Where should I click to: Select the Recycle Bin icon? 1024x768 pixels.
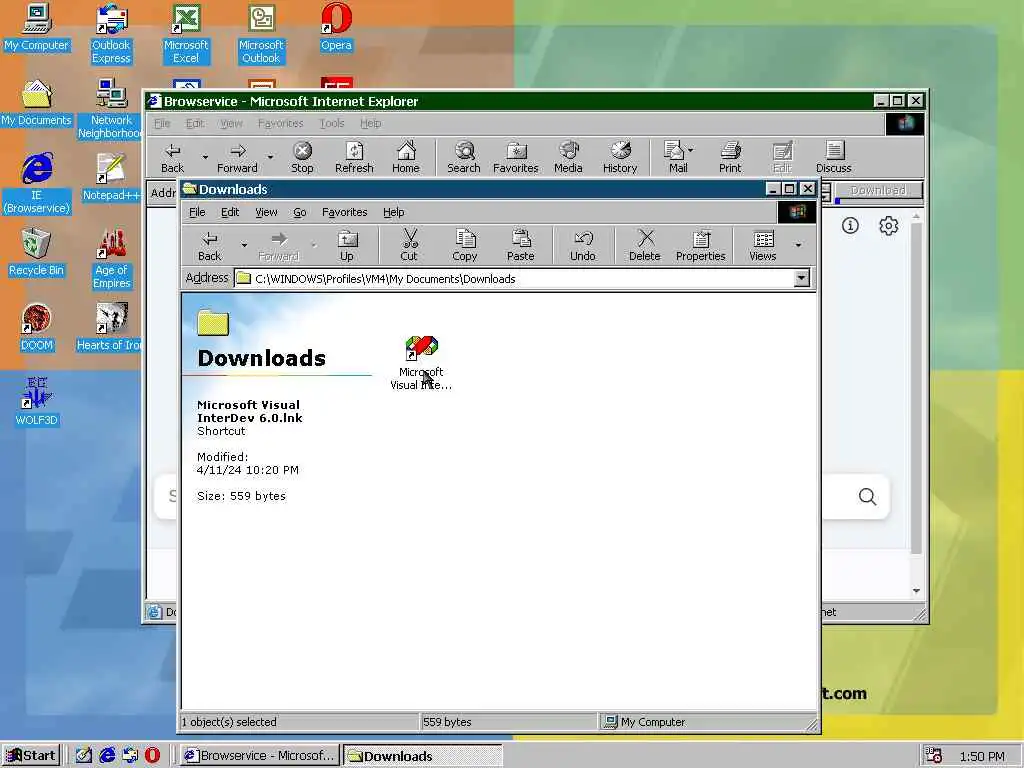[37, 252]
